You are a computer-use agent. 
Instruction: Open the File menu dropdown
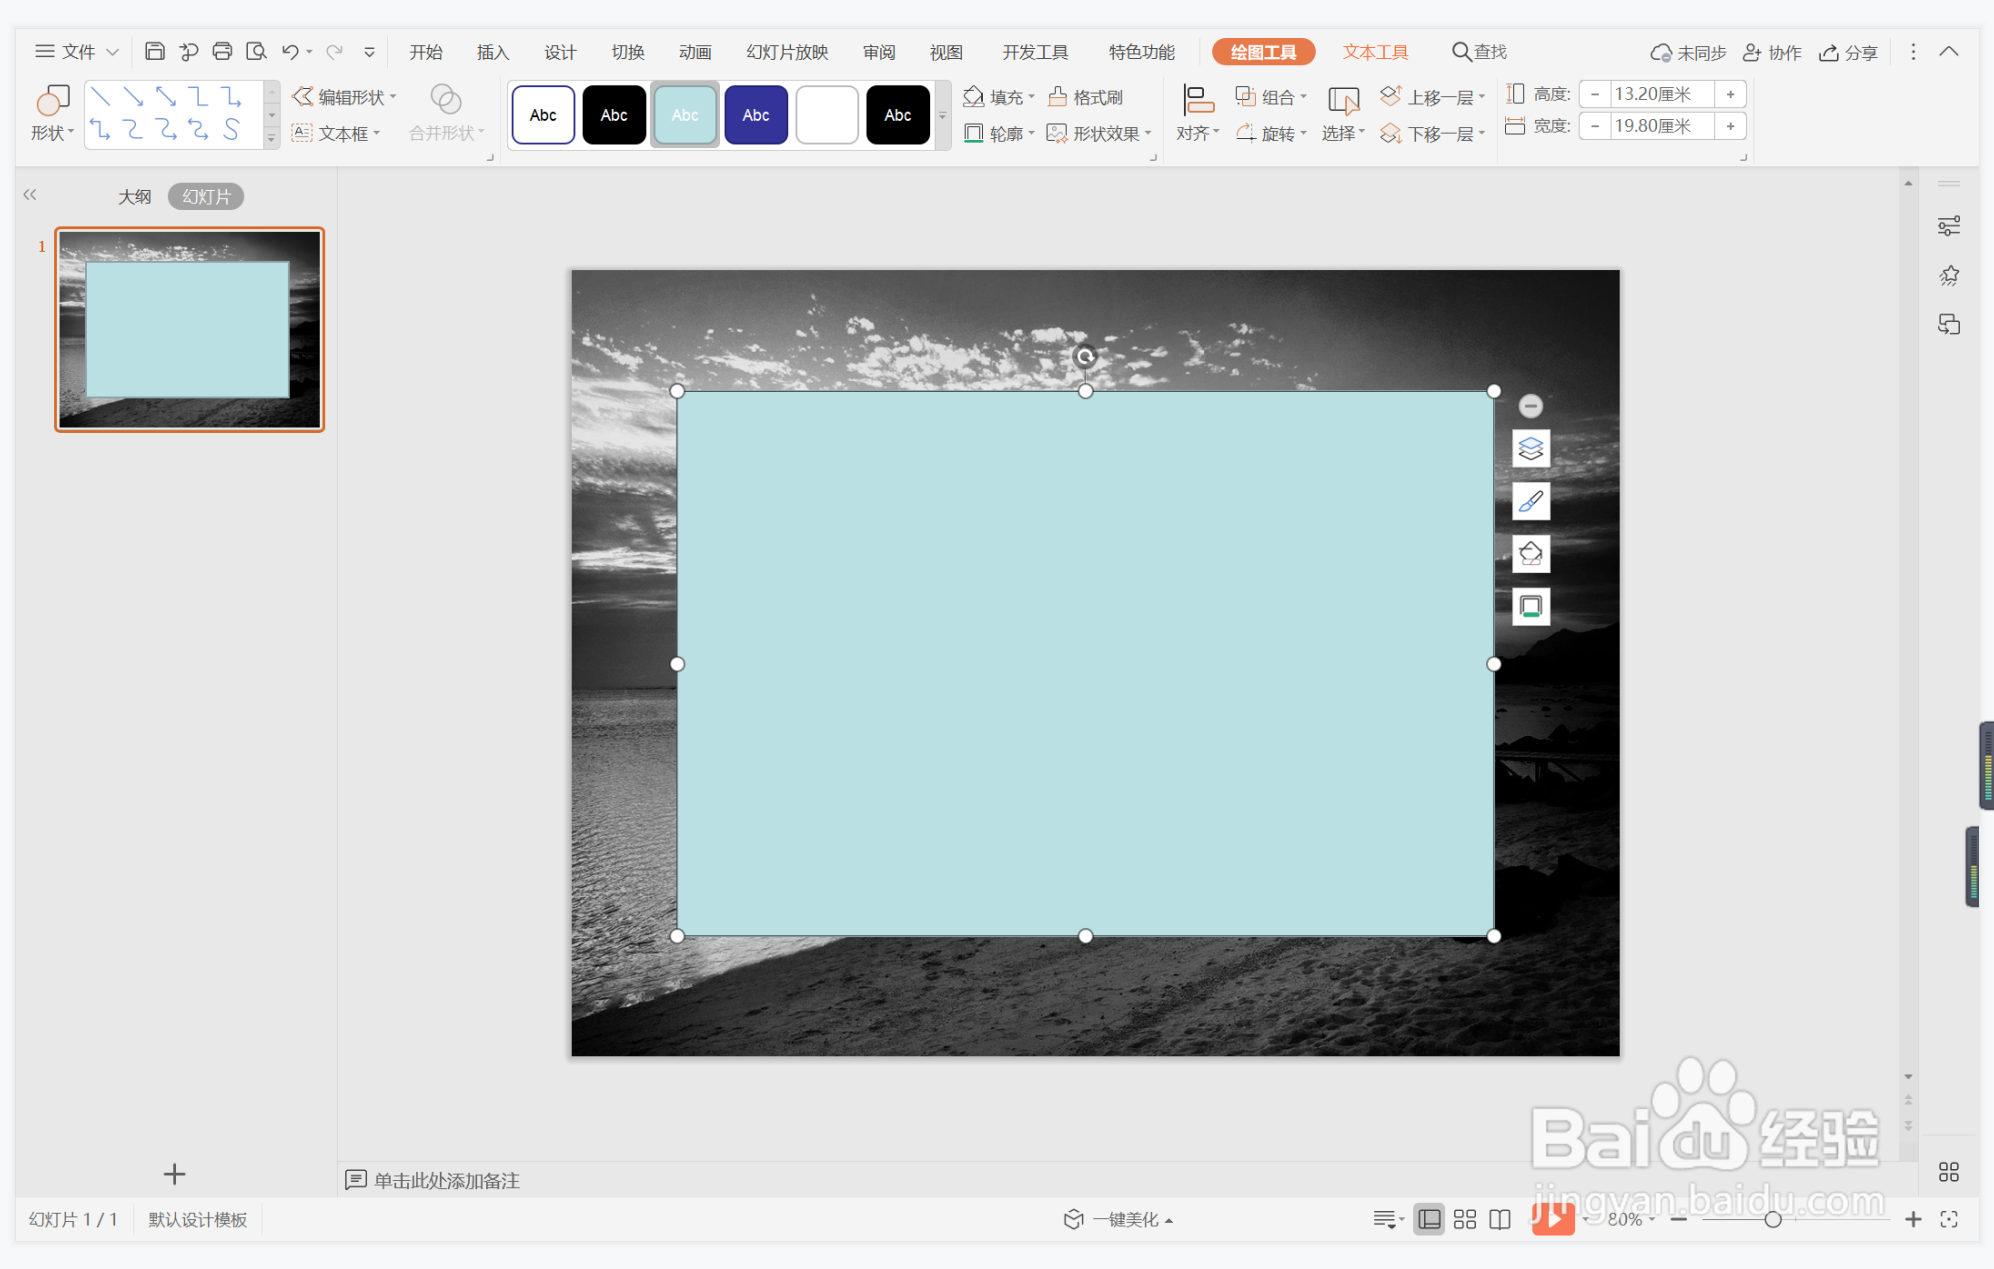click(77, 51)
